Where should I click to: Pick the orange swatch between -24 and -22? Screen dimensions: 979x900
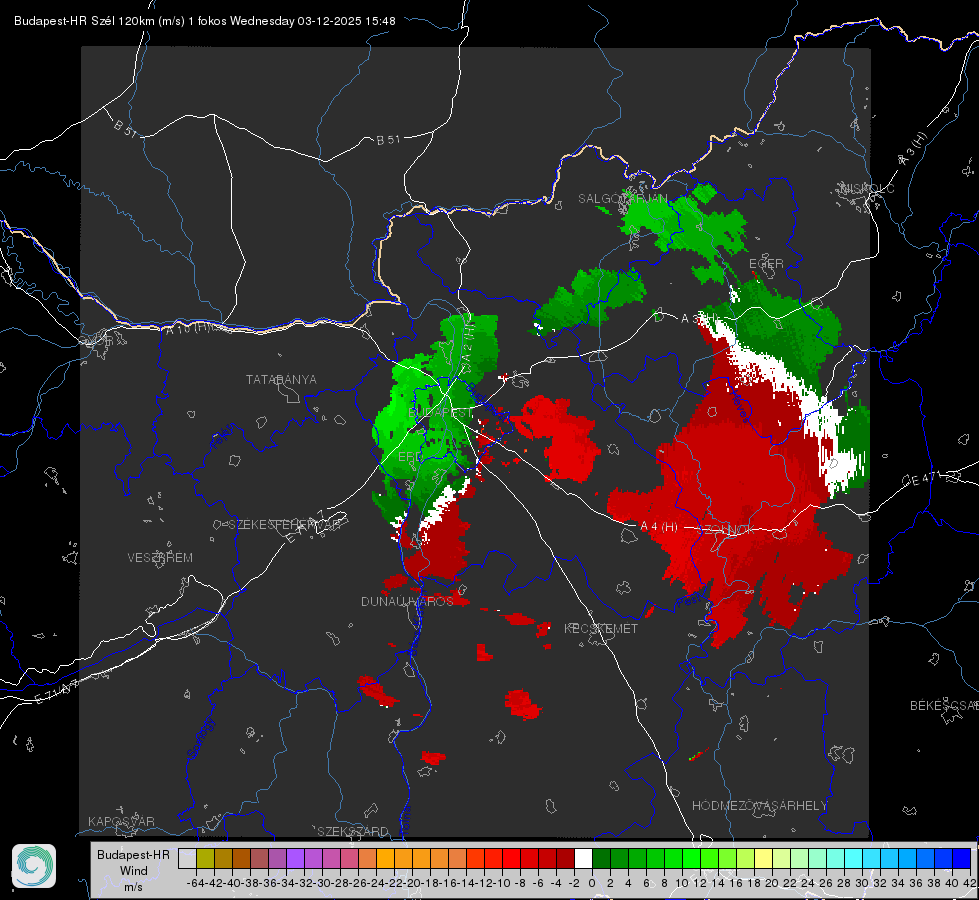[385, 858]
